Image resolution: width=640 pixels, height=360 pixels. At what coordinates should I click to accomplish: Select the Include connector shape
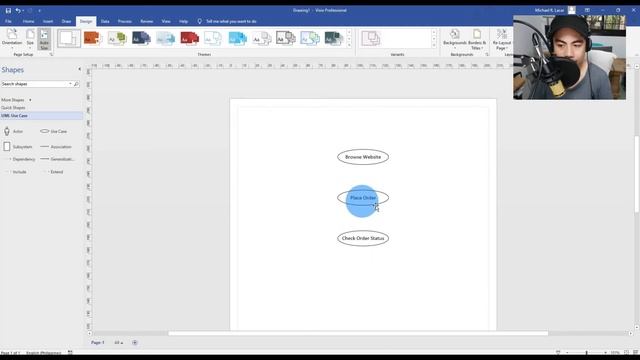(x=15, y=172)
